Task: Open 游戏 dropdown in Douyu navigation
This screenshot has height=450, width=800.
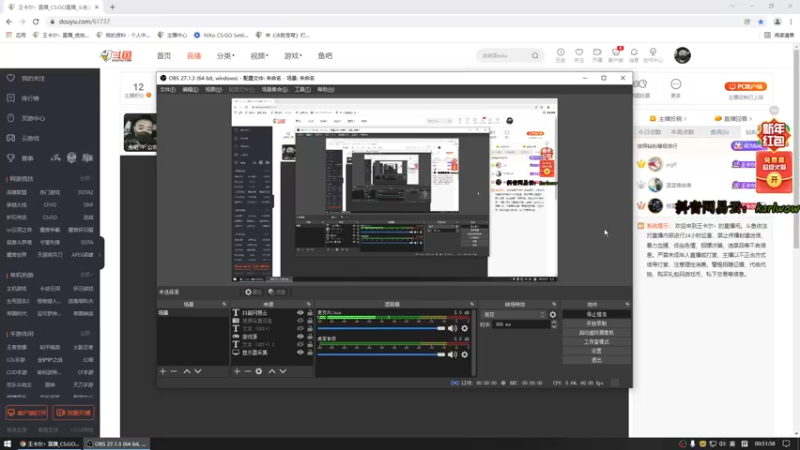Action: pos(293,56)
